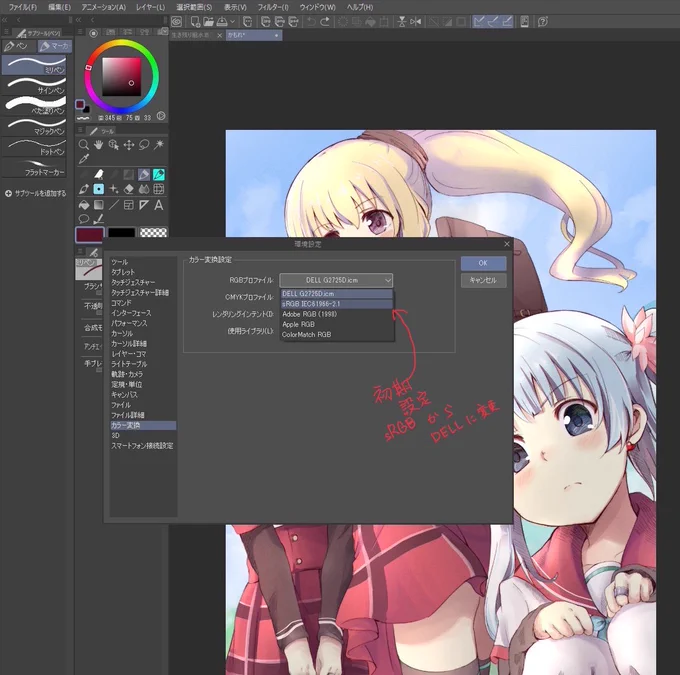Select the サインペン sub tool
The width and height of the screenshot is (680, 675).
[x=35, y=85]
